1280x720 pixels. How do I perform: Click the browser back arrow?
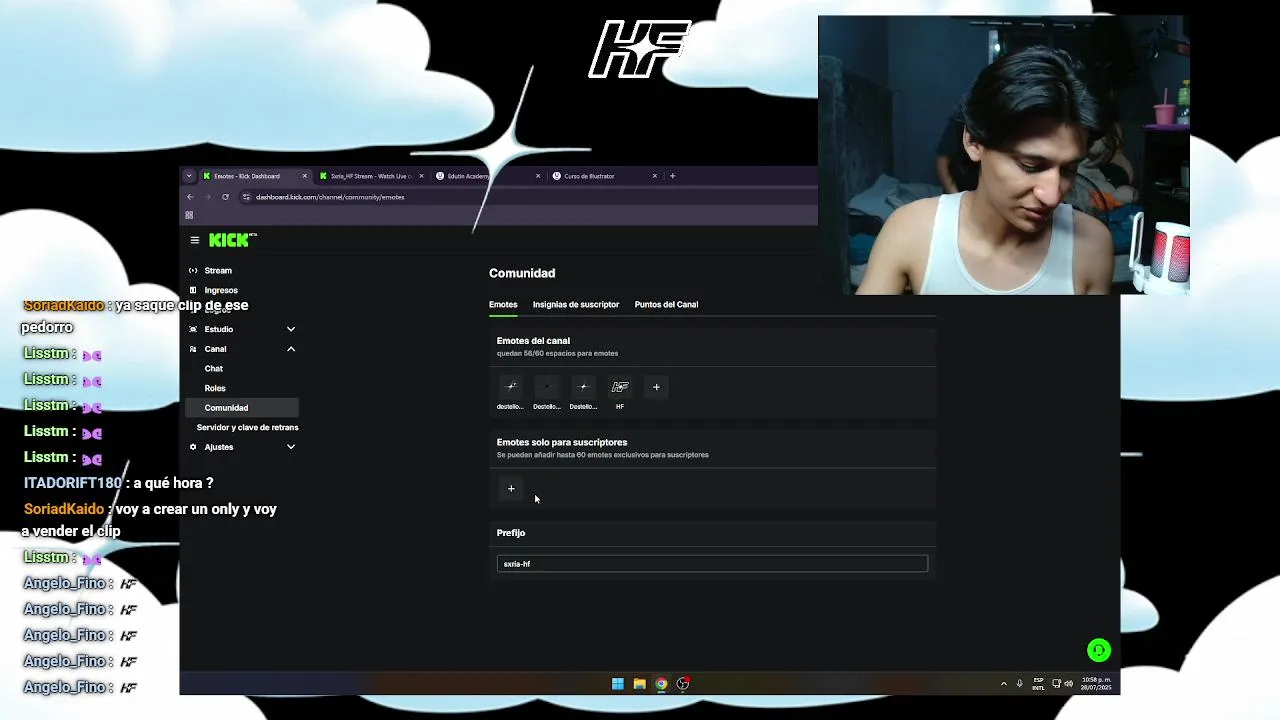[190, 197]
